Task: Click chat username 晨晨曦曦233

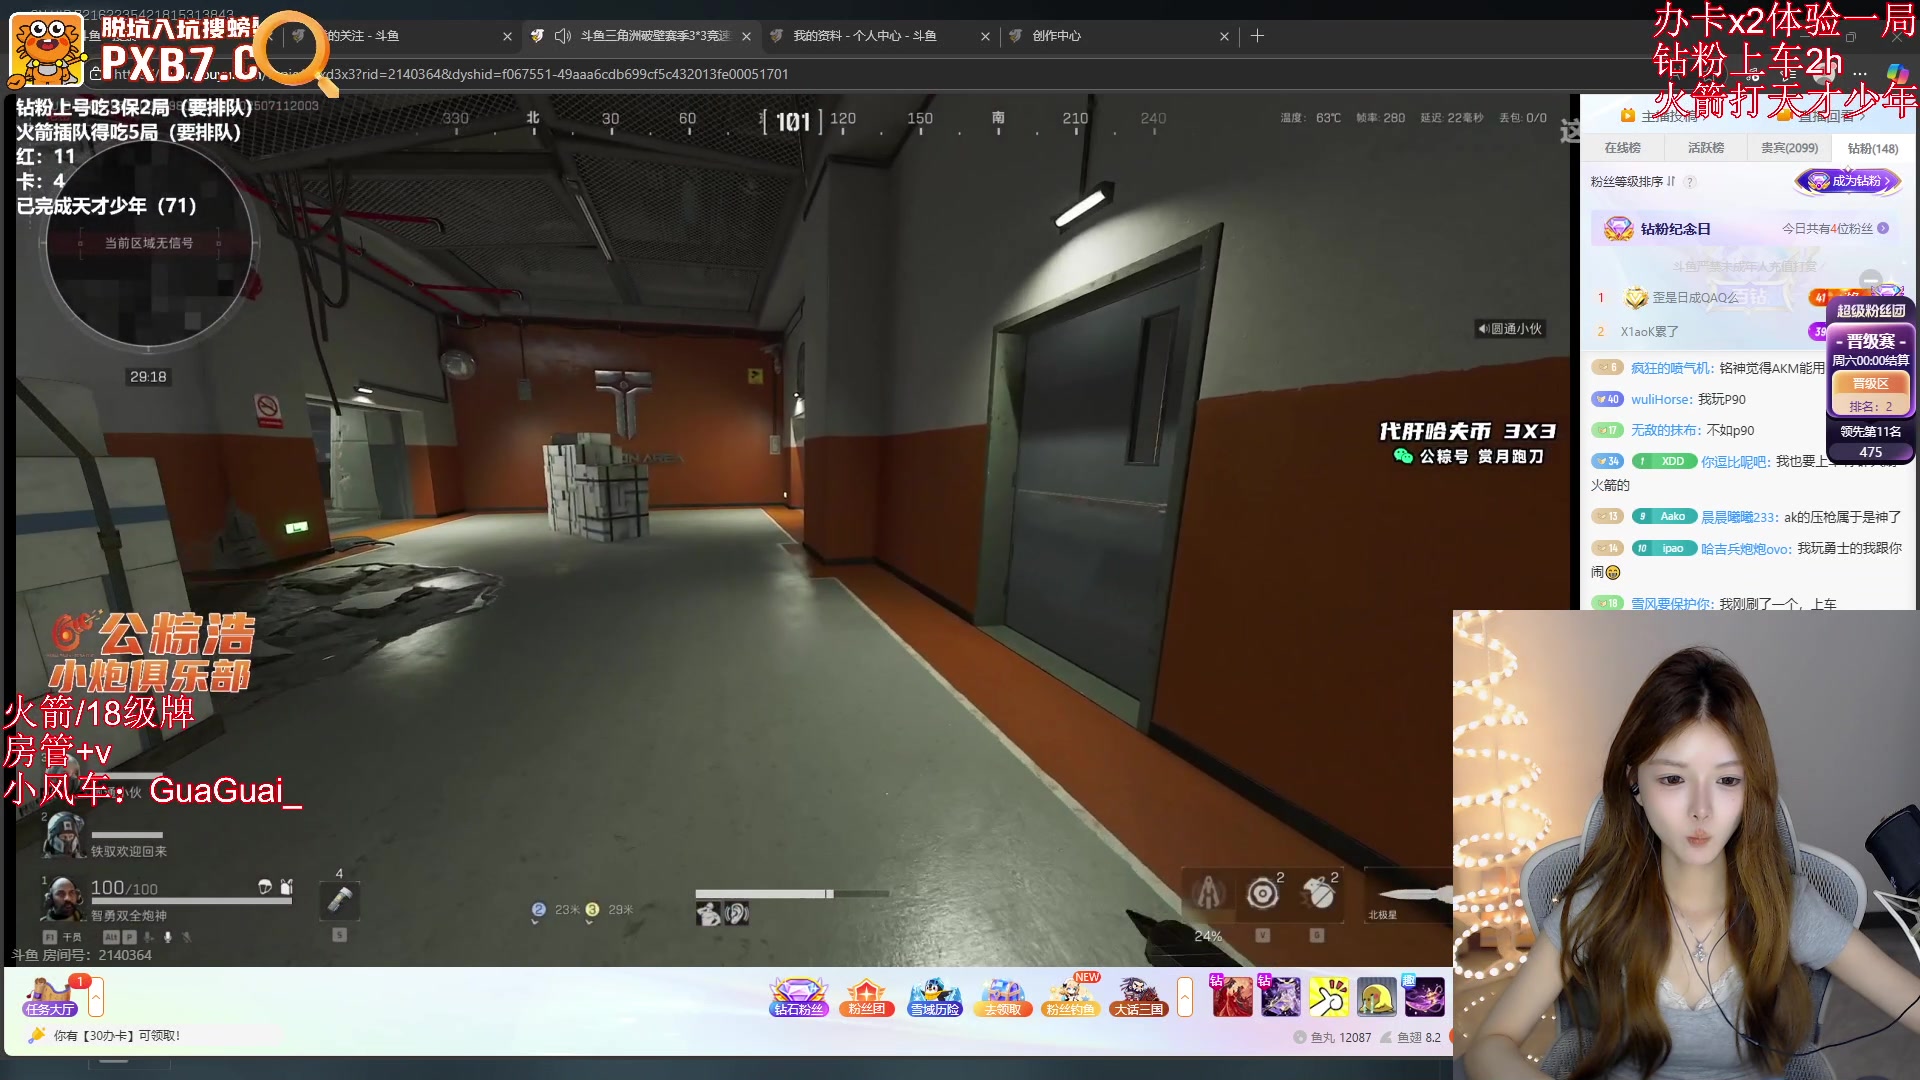Action: (1740, 517)
